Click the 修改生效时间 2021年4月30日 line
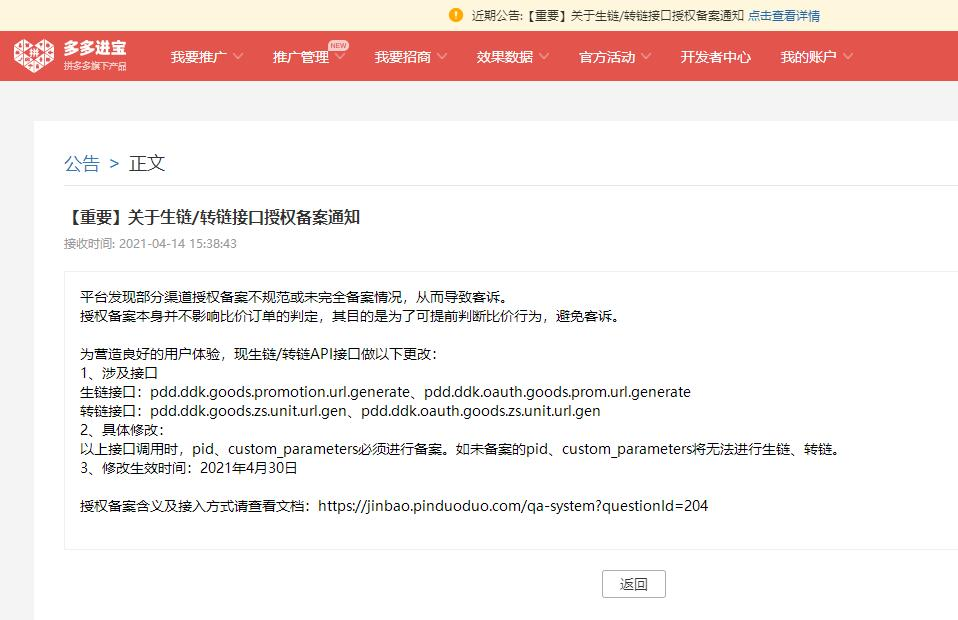958x620 pixels. click(189, 468)
